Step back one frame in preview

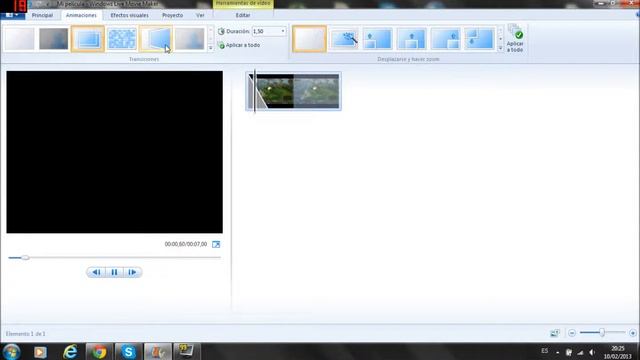point(96,272)
